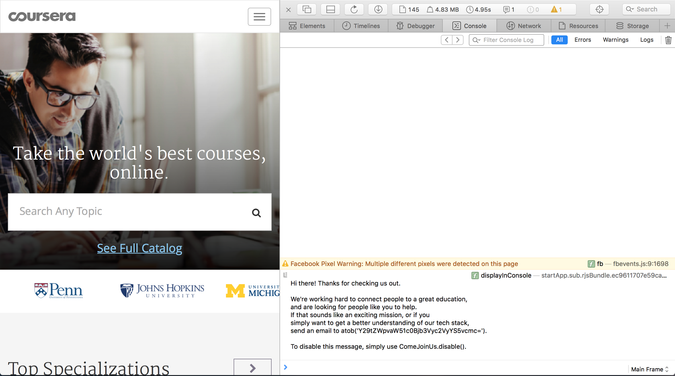Add new inspector tab plus icon
Viewport: 675px width, 376px height.
pyautogui.click(x=667, y=26)
